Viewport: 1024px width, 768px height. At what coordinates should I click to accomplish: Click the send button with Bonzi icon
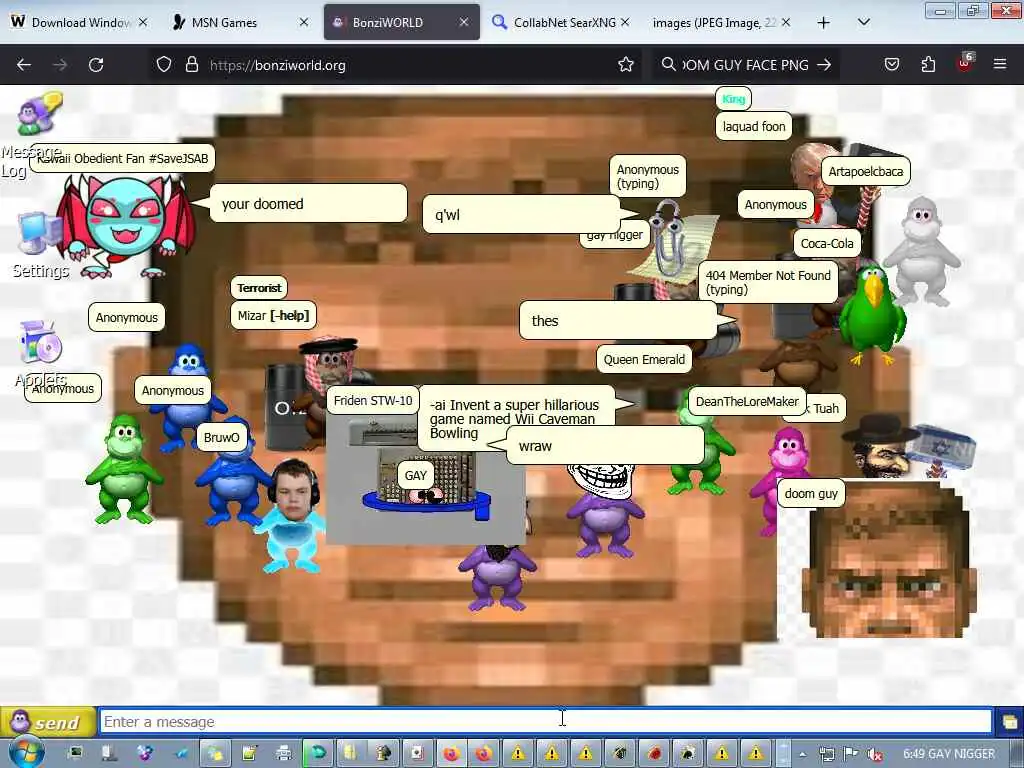pos(47,722)
